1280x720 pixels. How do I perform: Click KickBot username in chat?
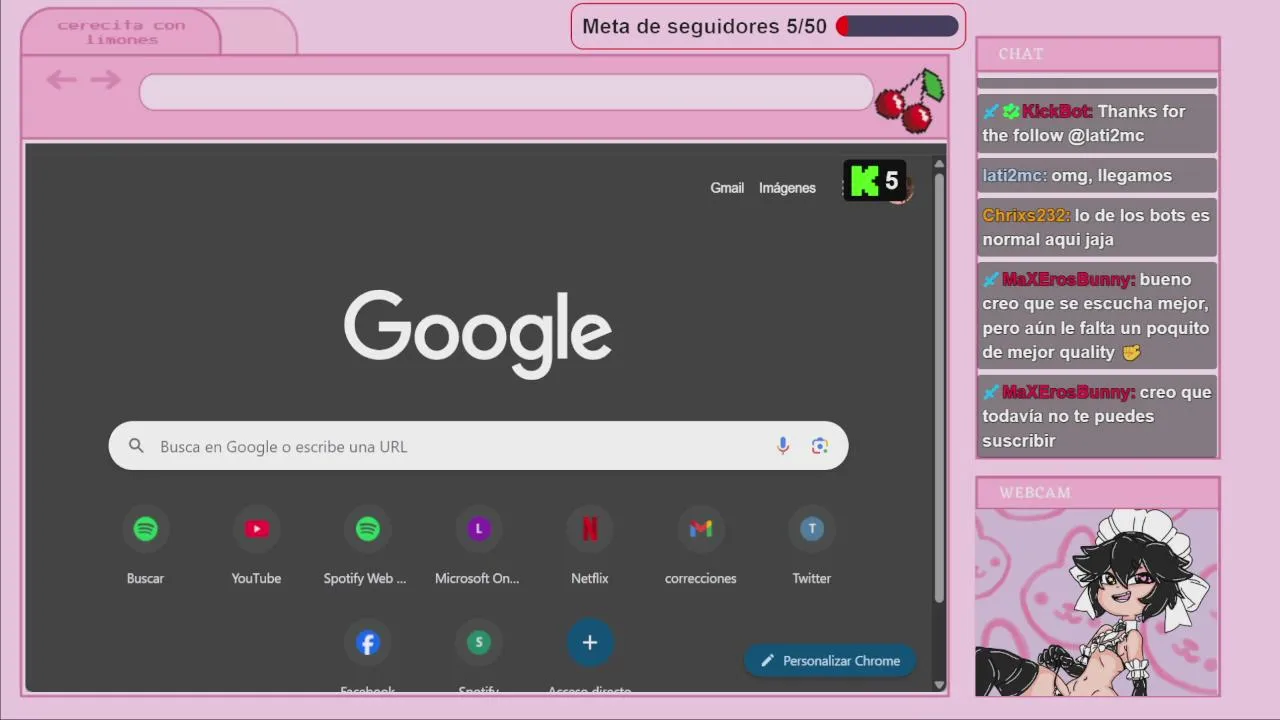tap(1057, 112)
